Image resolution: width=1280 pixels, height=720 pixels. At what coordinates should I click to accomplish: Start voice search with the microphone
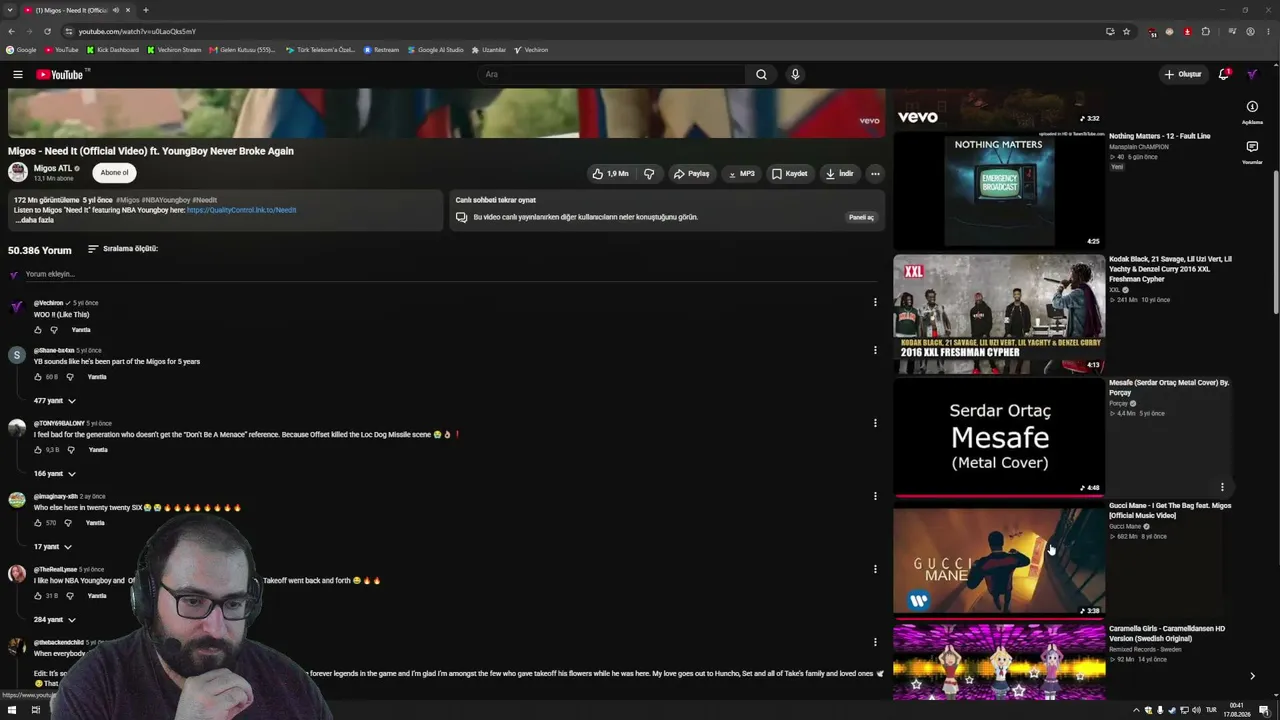point(795,74)
